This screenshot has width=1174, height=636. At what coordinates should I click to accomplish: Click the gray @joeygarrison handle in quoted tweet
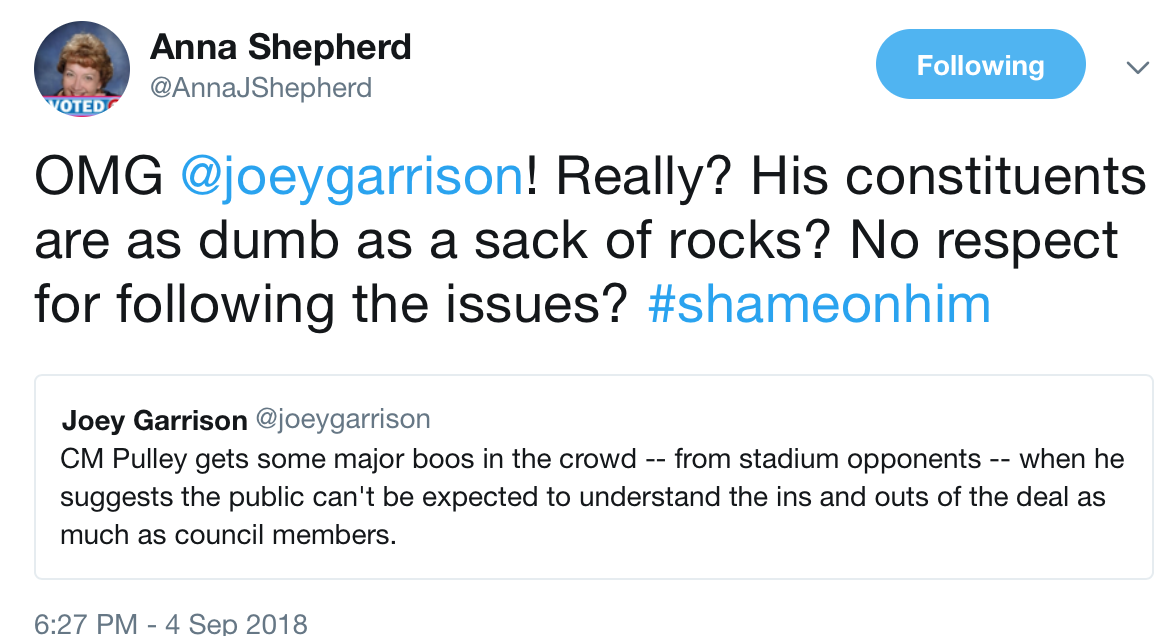coord(344,420)
